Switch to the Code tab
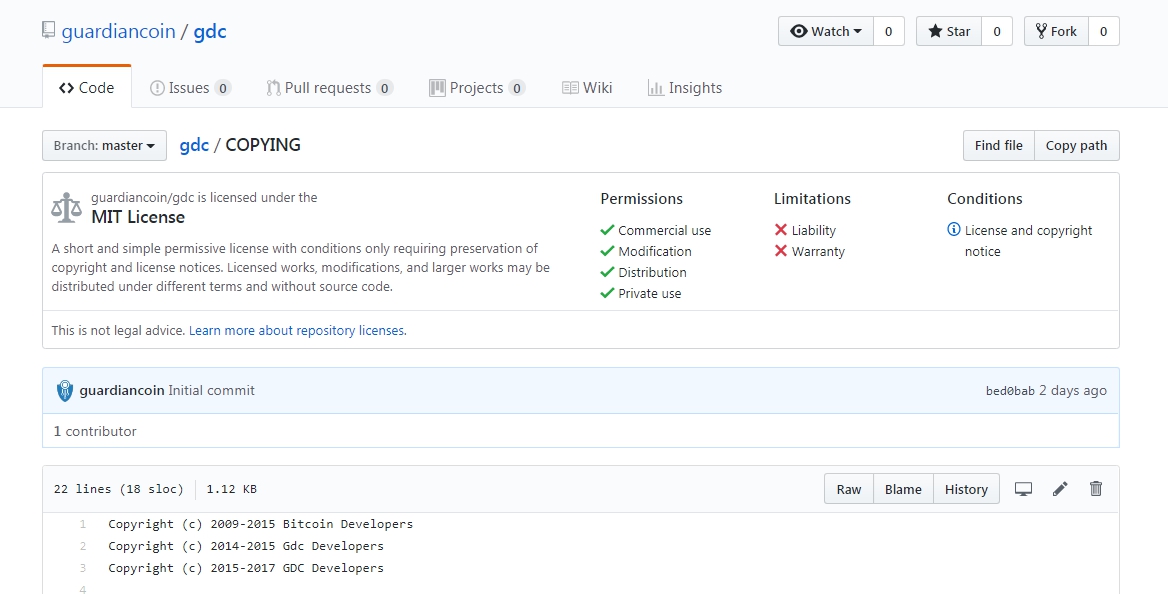 [86, 88]
